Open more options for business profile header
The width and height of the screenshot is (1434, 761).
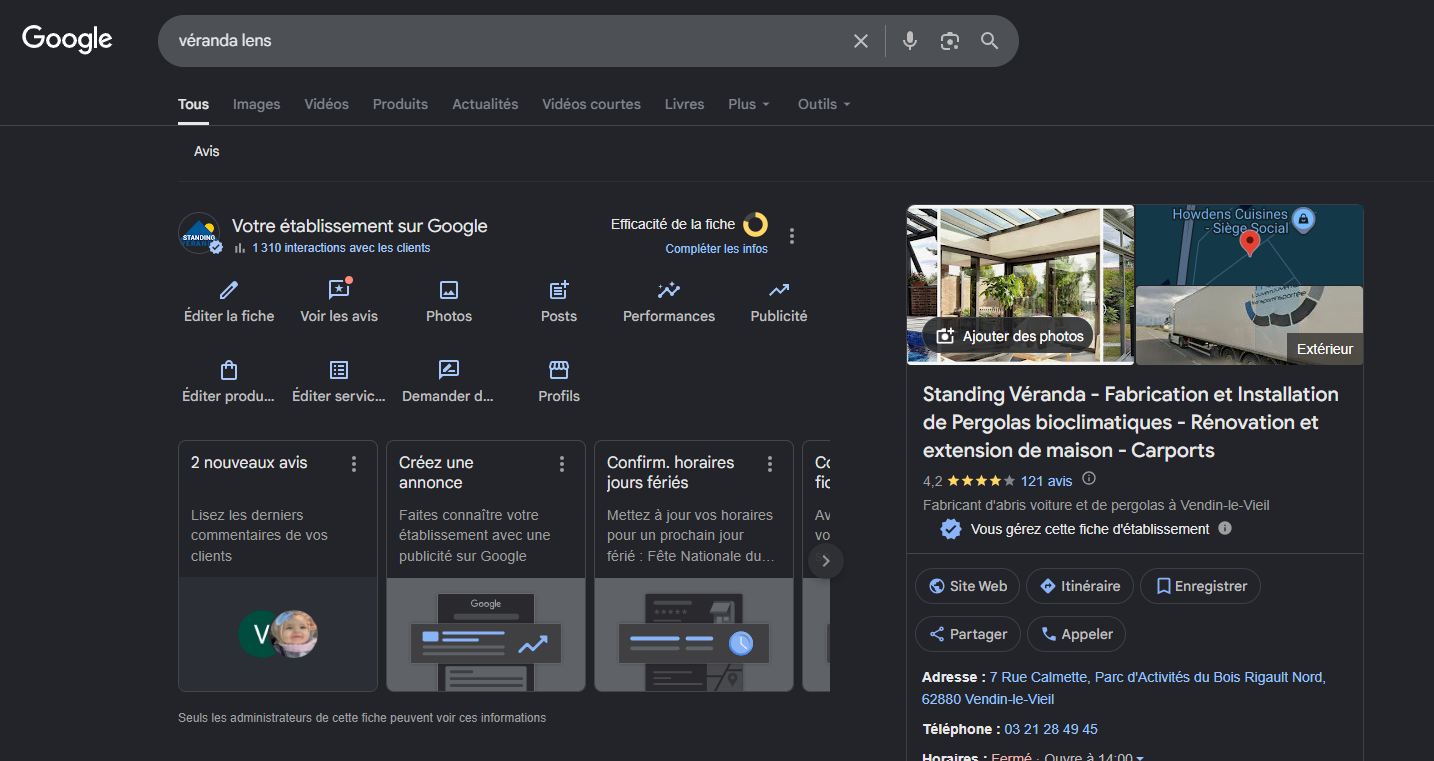coord(792,236)
